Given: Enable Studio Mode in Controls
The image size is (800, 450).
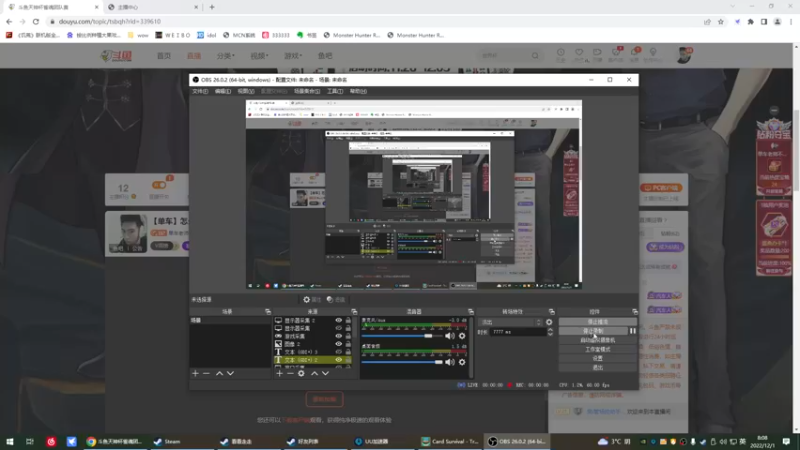Looking at the screenshot, I should 597,349.
